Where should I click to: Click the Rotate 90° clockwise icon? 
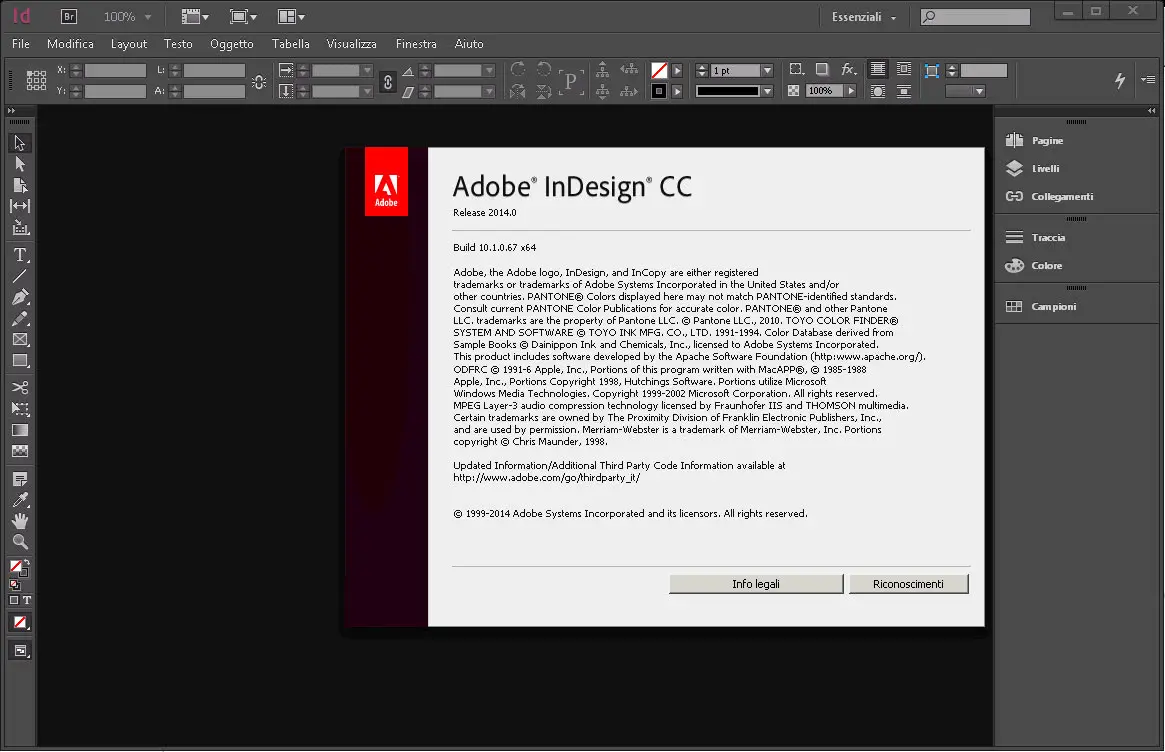(518, 69)
